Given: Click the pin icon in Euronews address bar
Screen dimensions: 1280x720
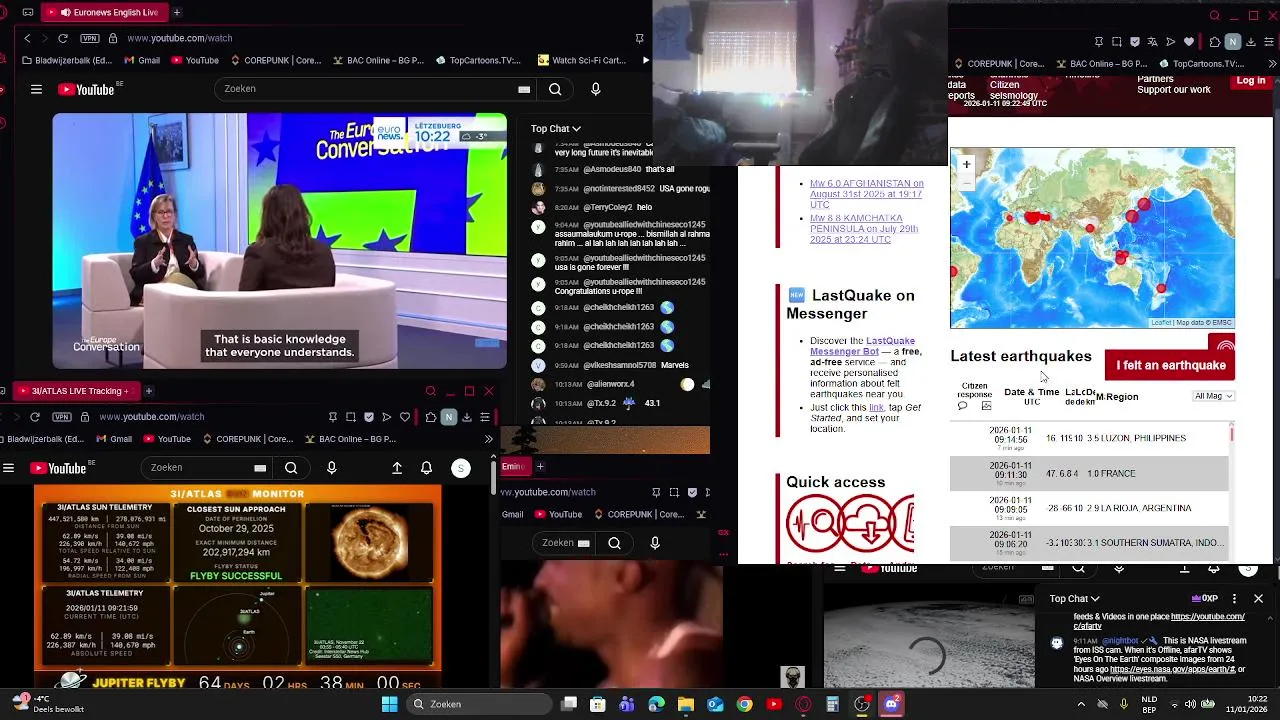Looking at the screenshot, I should tap(639, 38).
